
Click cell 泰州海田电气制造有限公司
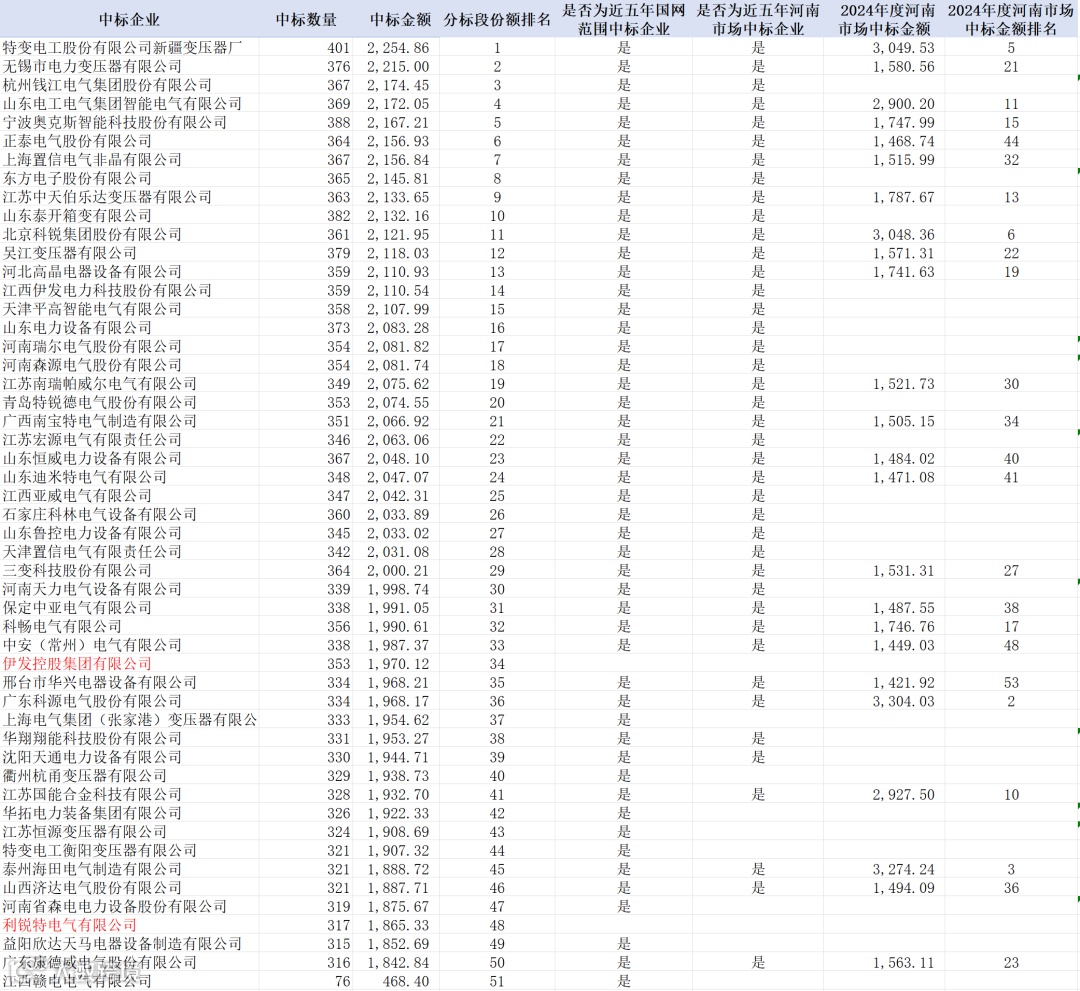pos(92,868)
